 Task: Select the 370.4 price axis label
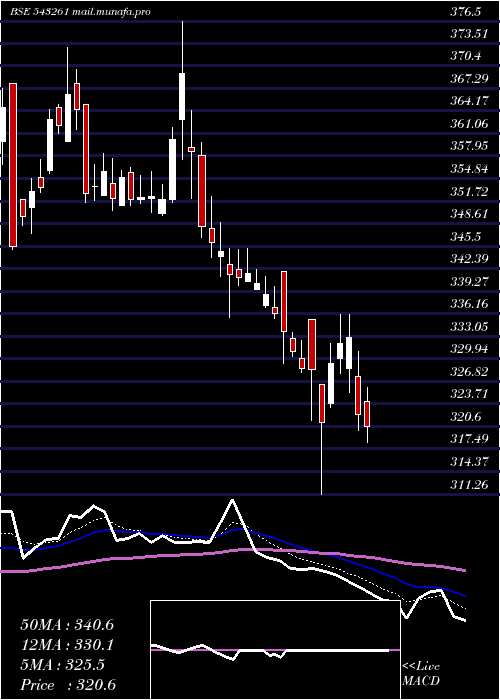point(466,56)
